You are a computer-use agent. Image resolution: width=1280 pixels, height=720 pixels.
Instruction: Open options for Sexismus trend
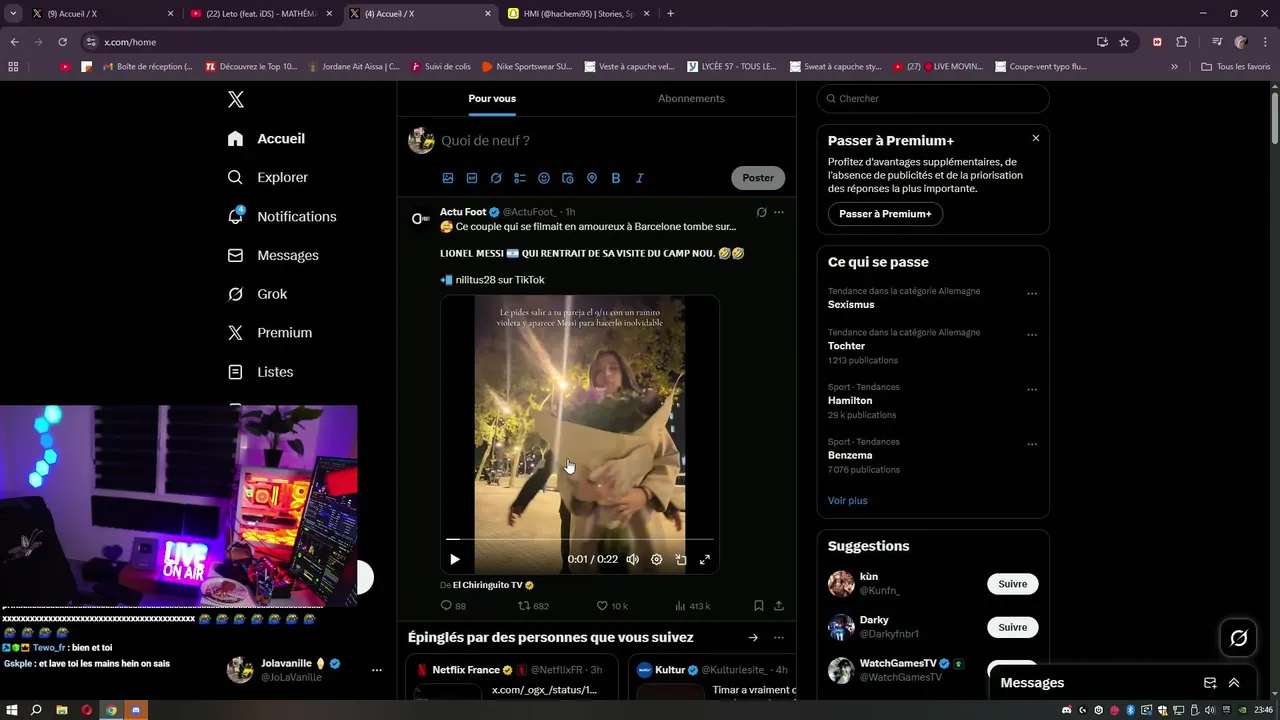click(1032, 294)
